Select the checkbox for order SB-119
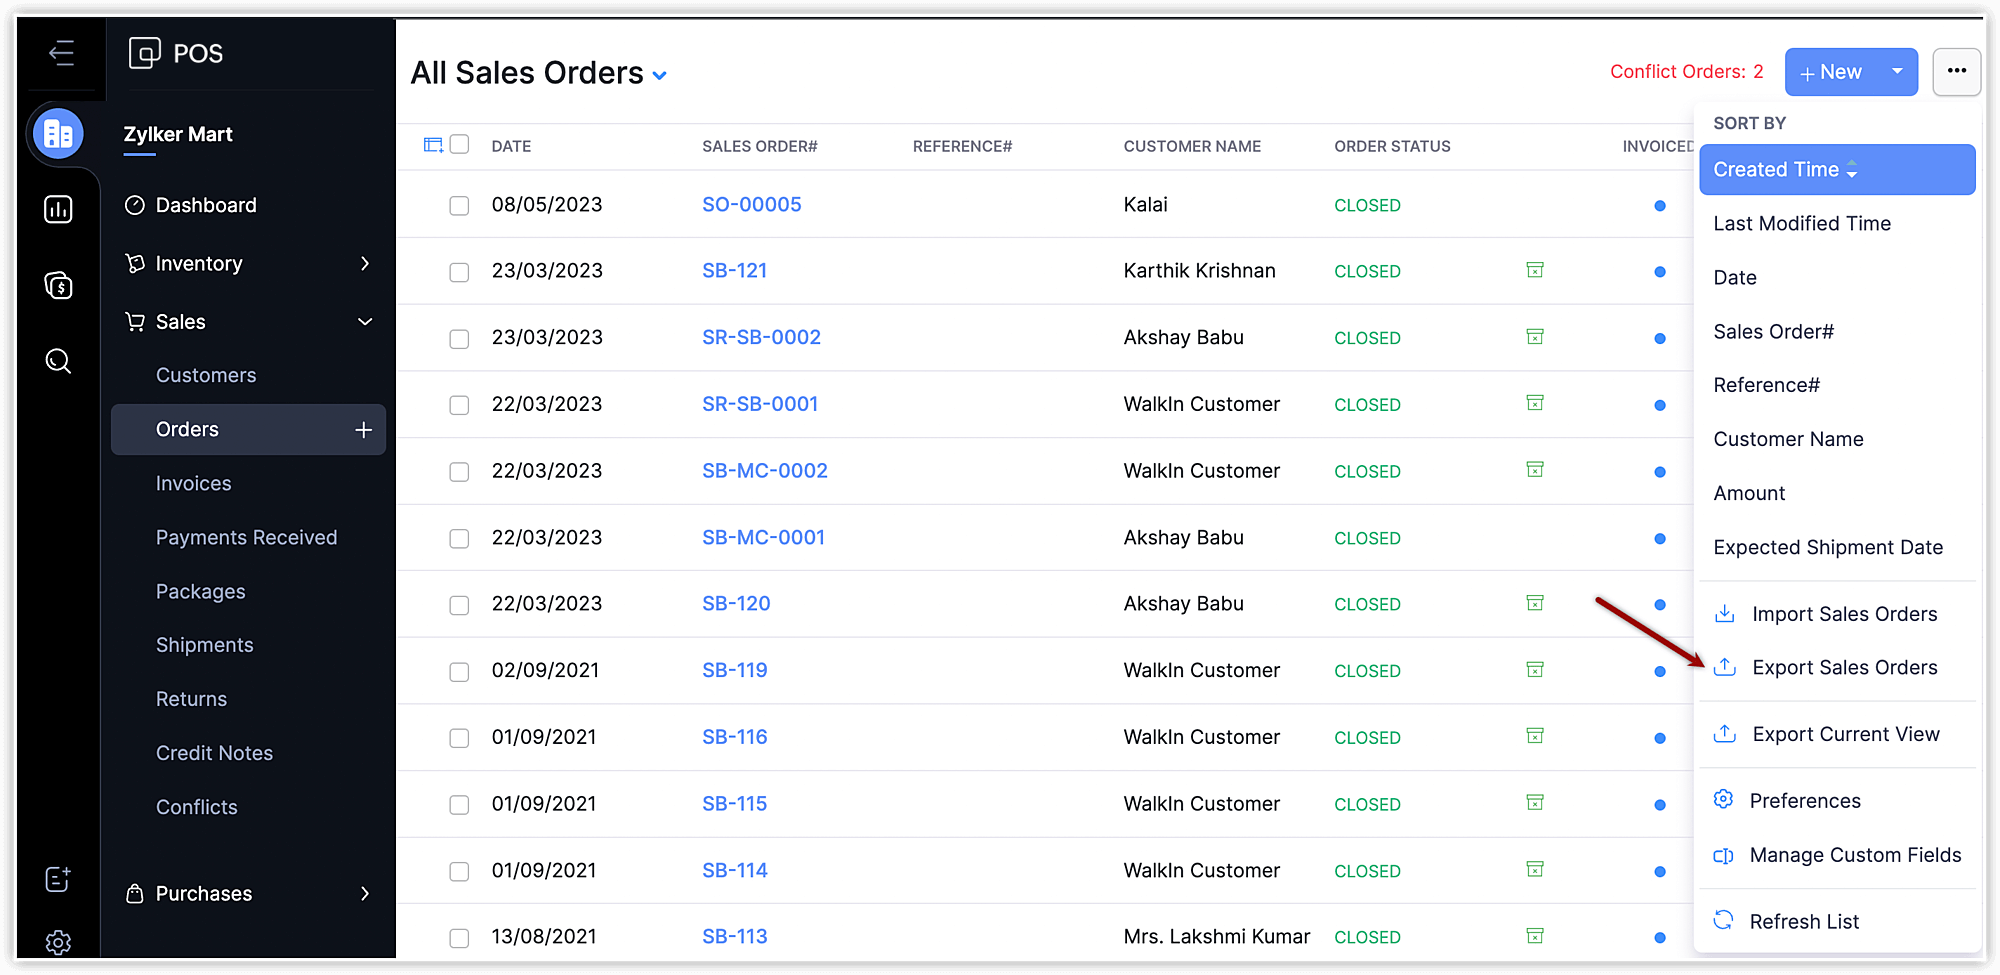2000x975 pixels. click(459, 671)
